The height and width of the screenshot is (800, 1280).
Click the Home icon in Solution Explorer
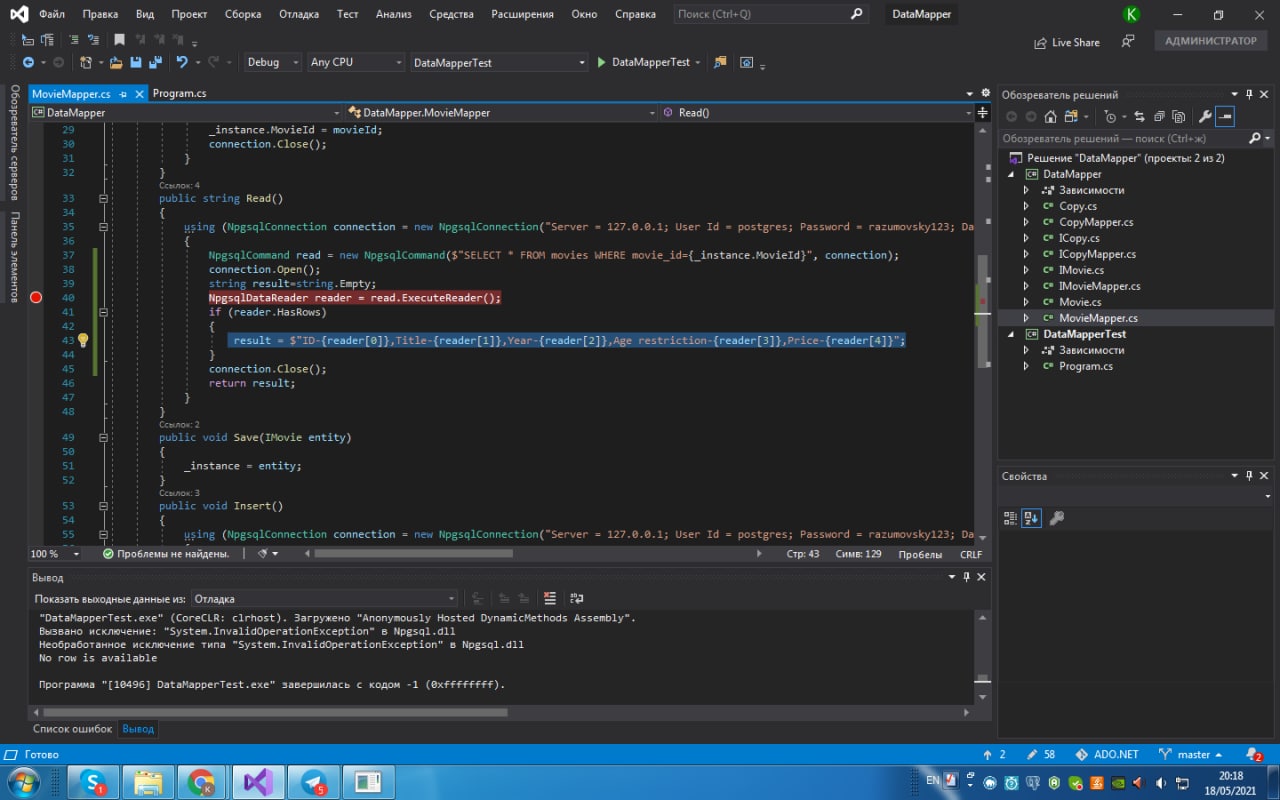(1050, 116)
